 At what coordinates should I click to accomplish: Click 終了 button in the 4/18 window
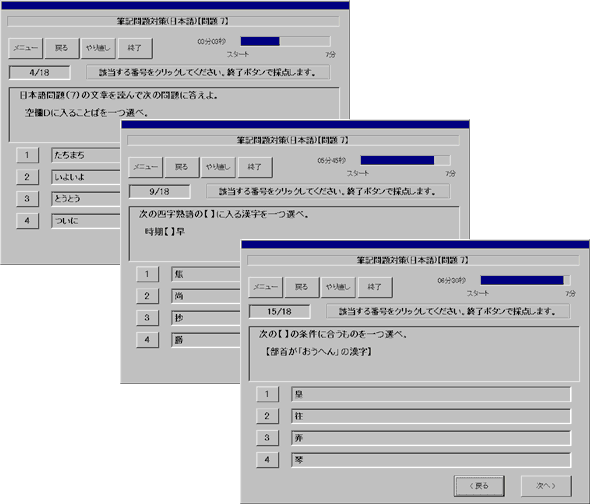pos(135,48)
